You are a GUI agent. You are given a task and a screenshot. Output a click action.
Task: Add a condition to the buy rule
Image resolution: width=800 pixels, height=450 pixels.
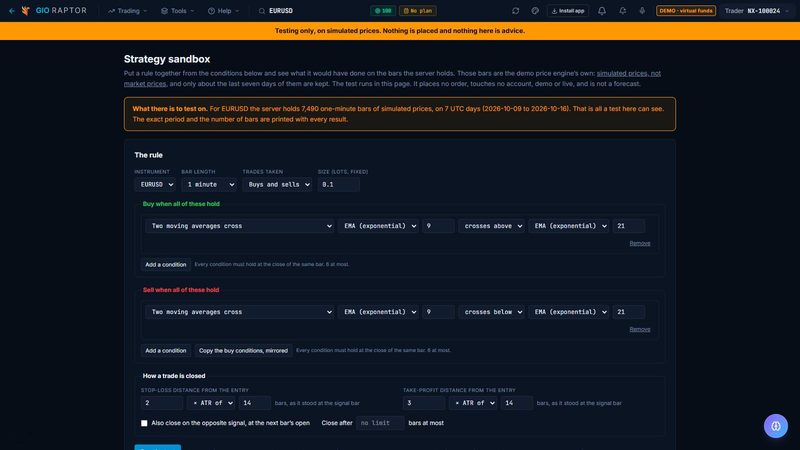click(x=165, y=265)
